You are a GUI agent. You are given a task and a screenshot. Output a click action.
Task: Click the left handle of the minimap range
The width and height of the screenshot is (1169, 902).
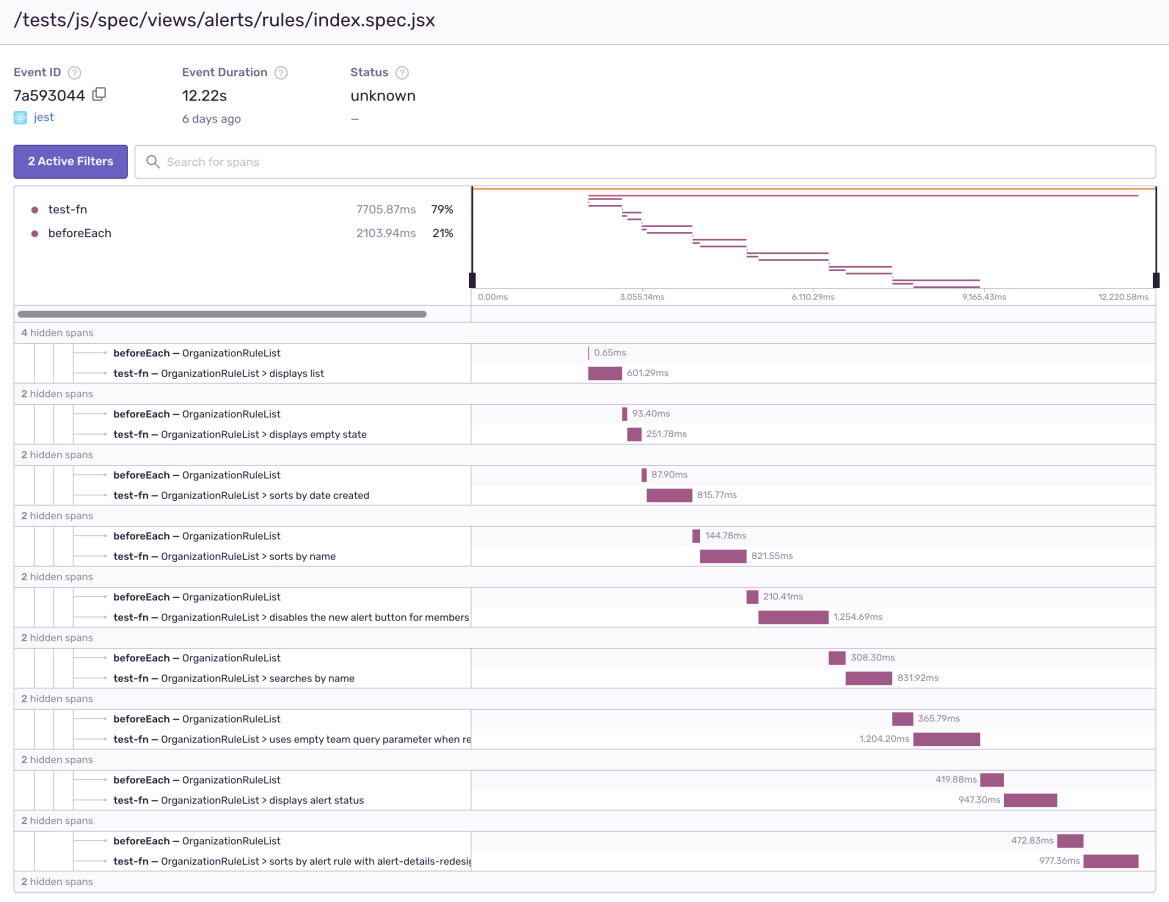(472, 280)
